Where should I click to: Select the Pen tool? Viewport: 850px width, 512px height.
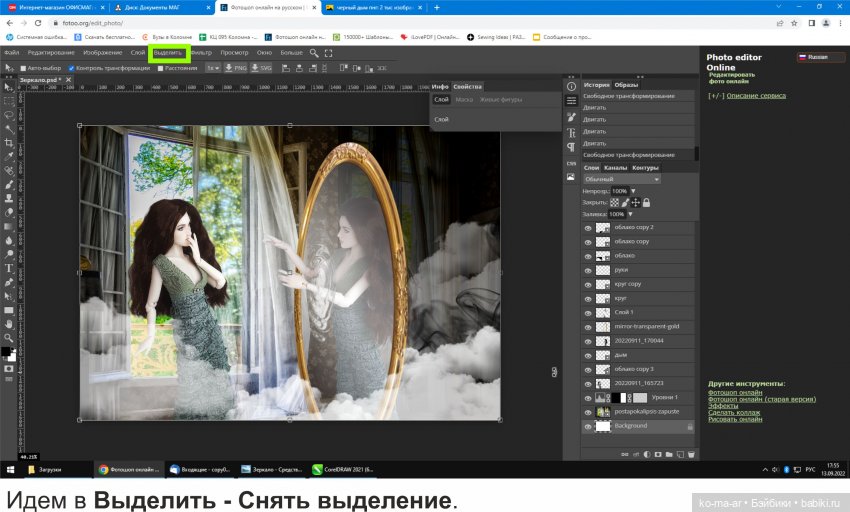(x=9, y=282)
